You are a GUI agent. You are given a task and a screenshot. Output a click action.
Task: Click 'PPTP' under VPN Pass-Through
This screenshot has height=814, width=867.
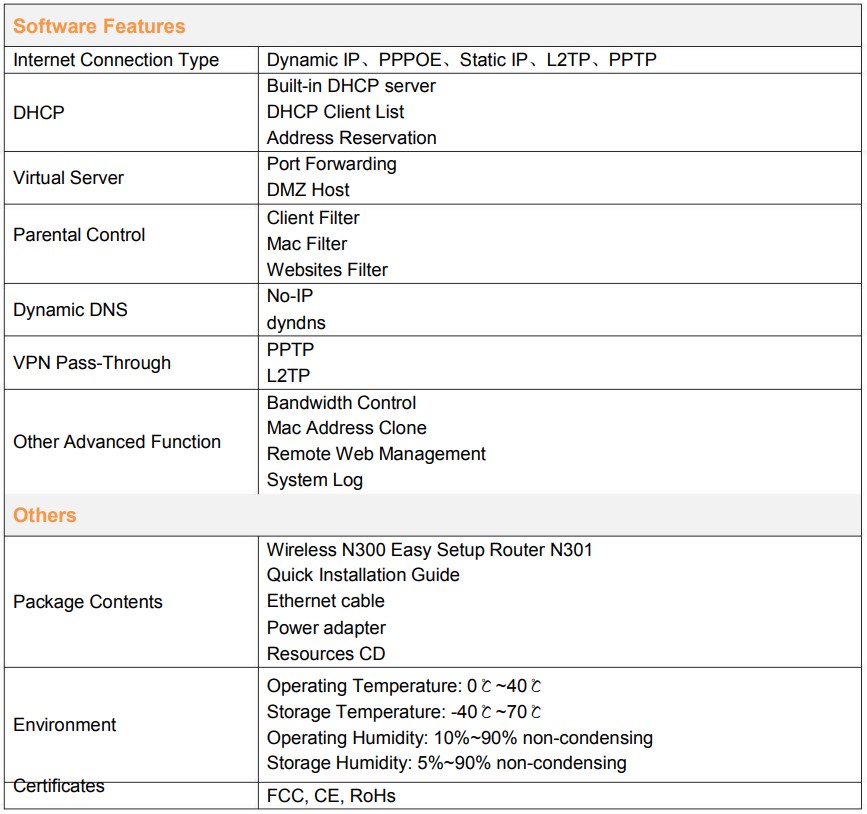click(290, 349)
